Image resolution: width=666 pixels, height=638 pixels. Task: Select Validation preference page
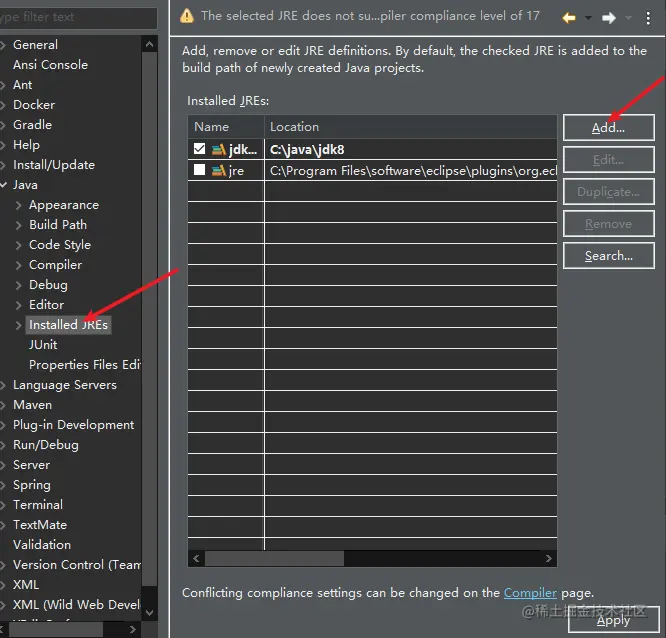[42, 545]
